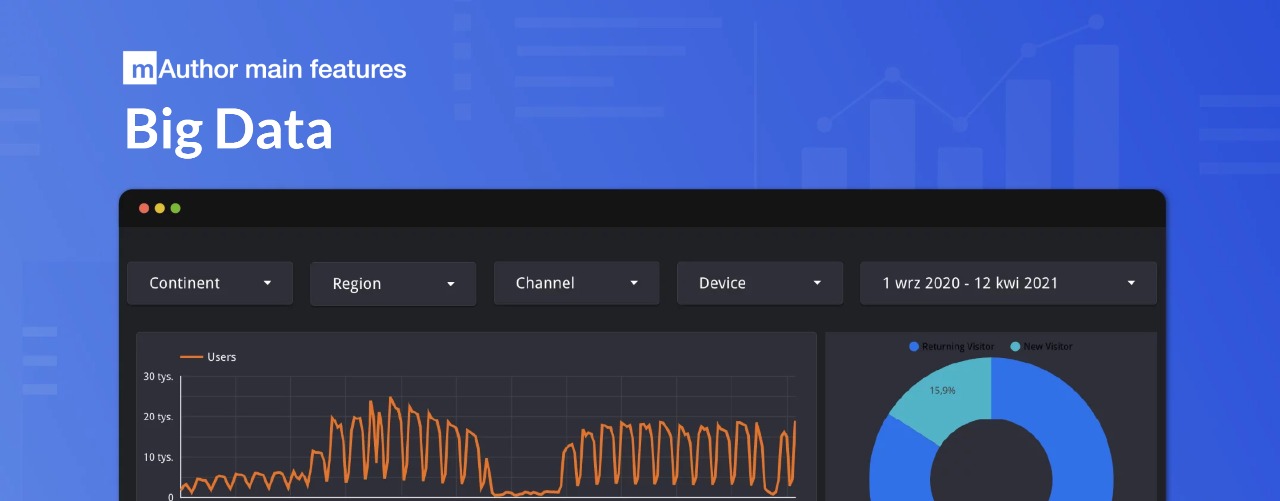1280x501 pixels.
Task: Click the Big Data heading
Action: pyautogui.click(x=229, y=130)
